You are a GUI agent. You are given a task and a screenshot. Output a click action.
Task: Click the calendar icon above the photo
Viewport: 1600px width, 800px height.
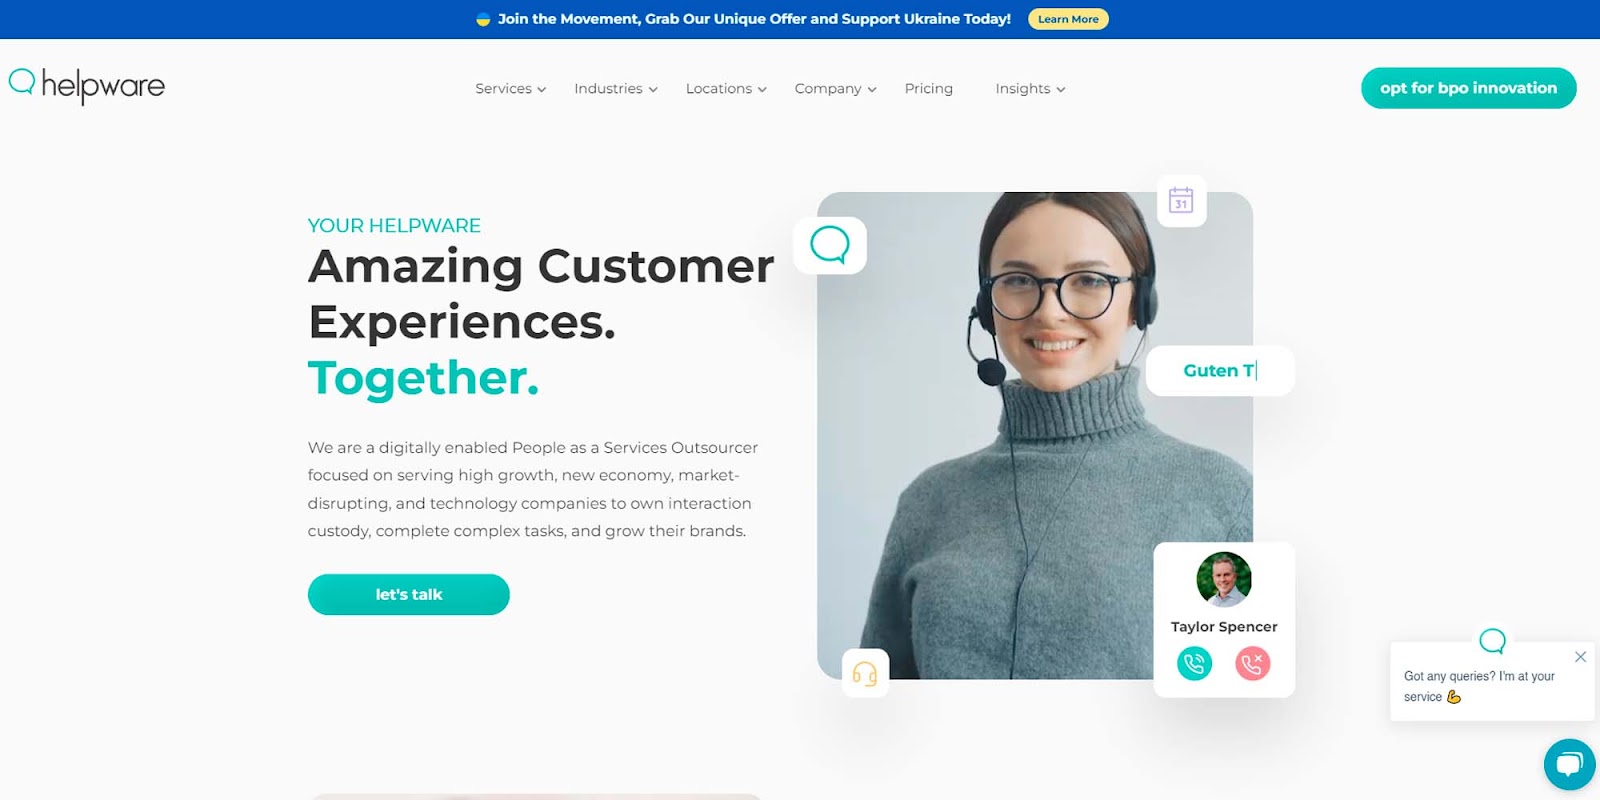pyautogui.click(x=1181, y=200)
